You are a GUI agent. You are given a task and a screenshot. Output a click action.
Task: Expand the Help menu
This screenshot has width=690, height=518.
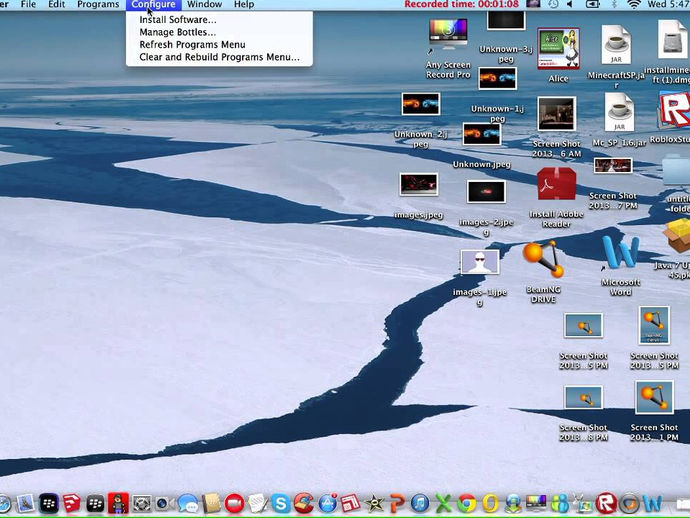244,5
